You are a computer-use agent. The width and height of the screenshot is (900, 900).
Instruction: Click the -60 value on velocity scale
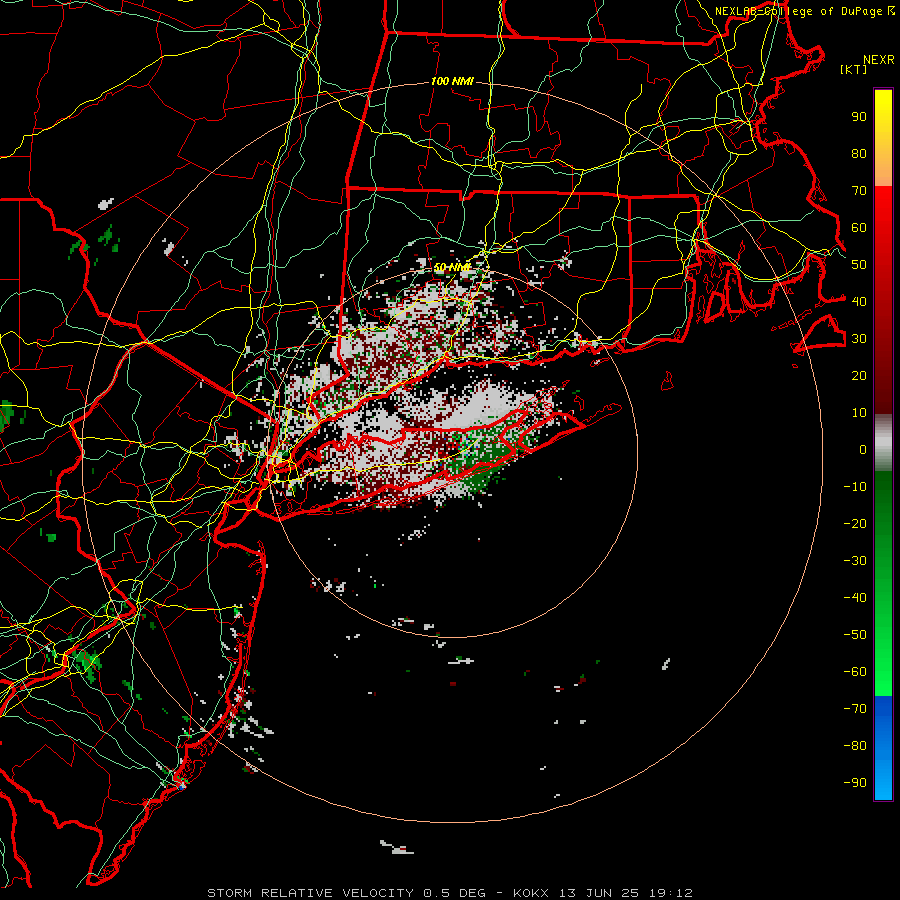pos(855,672)
